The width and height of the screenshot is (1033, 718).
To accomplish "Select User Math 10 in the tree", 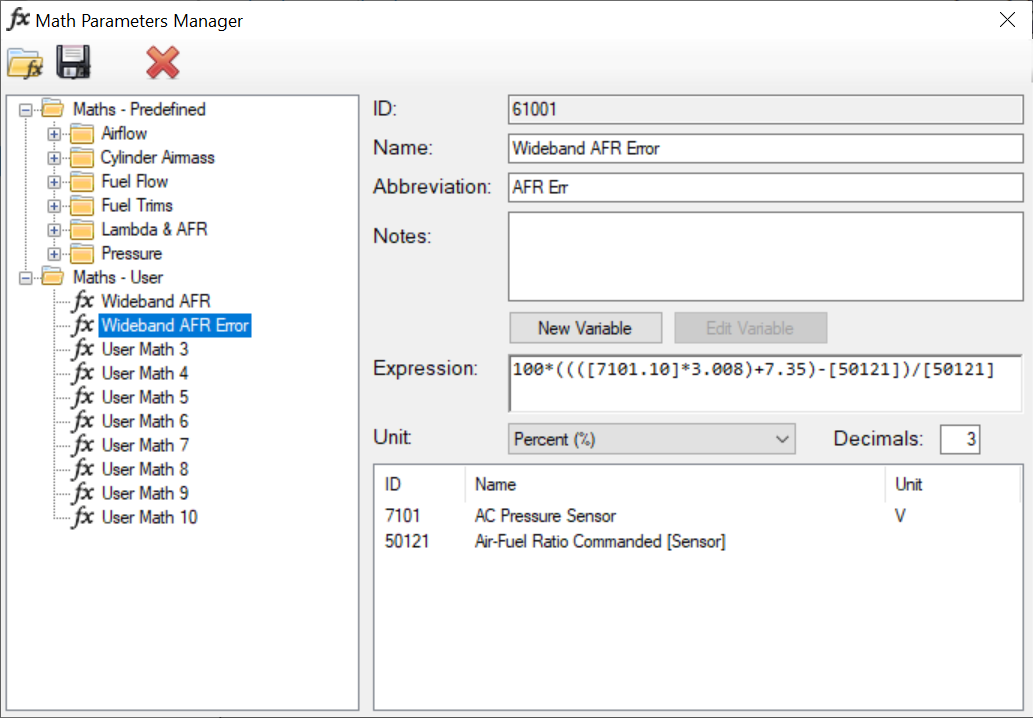I will 150,517.
